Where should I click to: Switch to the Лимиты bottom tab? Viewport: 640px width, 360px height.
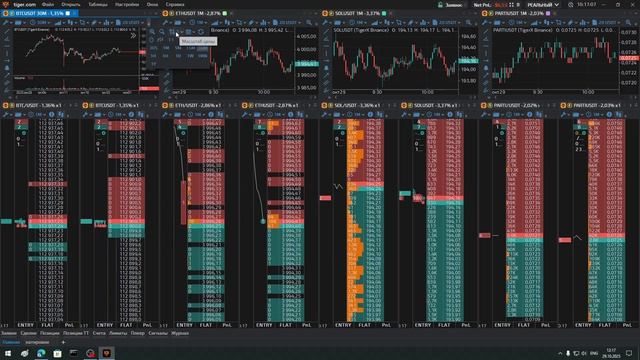point(118,333)
